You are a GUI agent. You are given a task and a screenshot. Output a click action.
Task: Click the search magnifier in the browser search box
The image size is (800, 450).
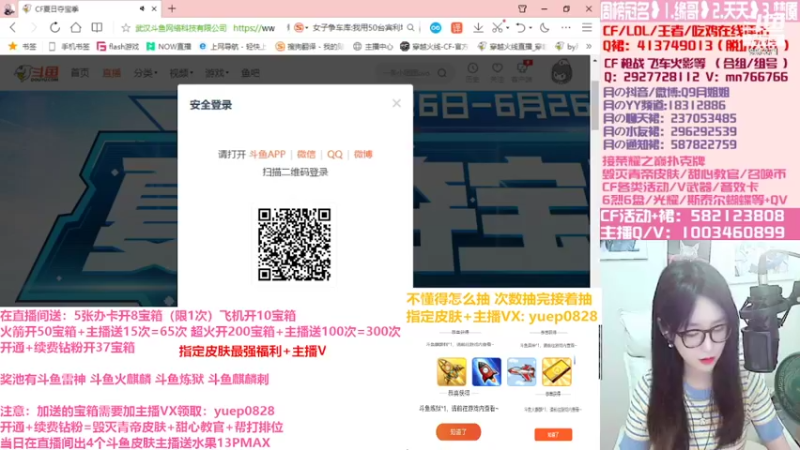point(411,28)
